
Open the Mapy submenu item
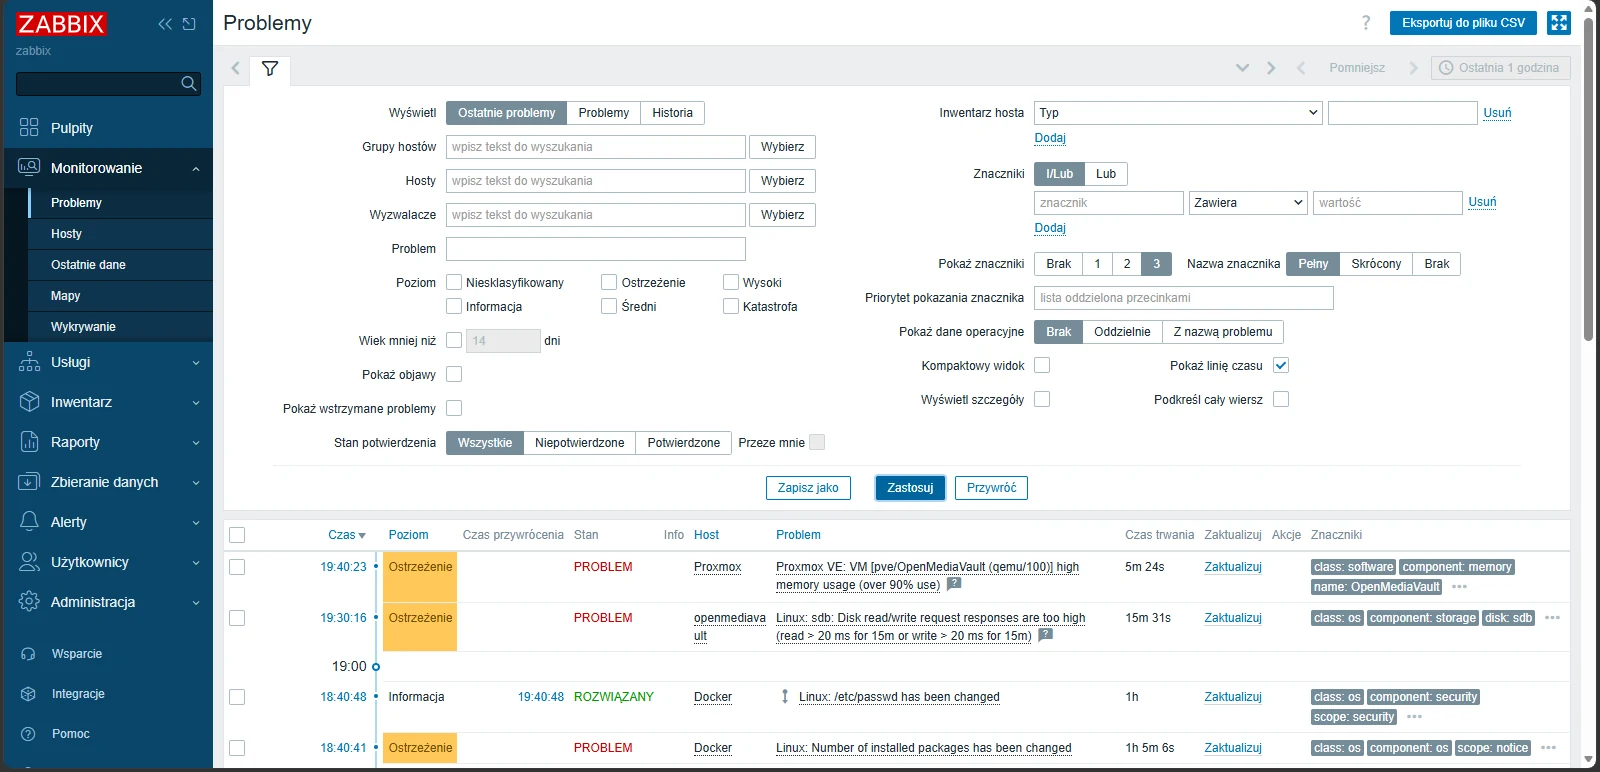pos(120,296)
